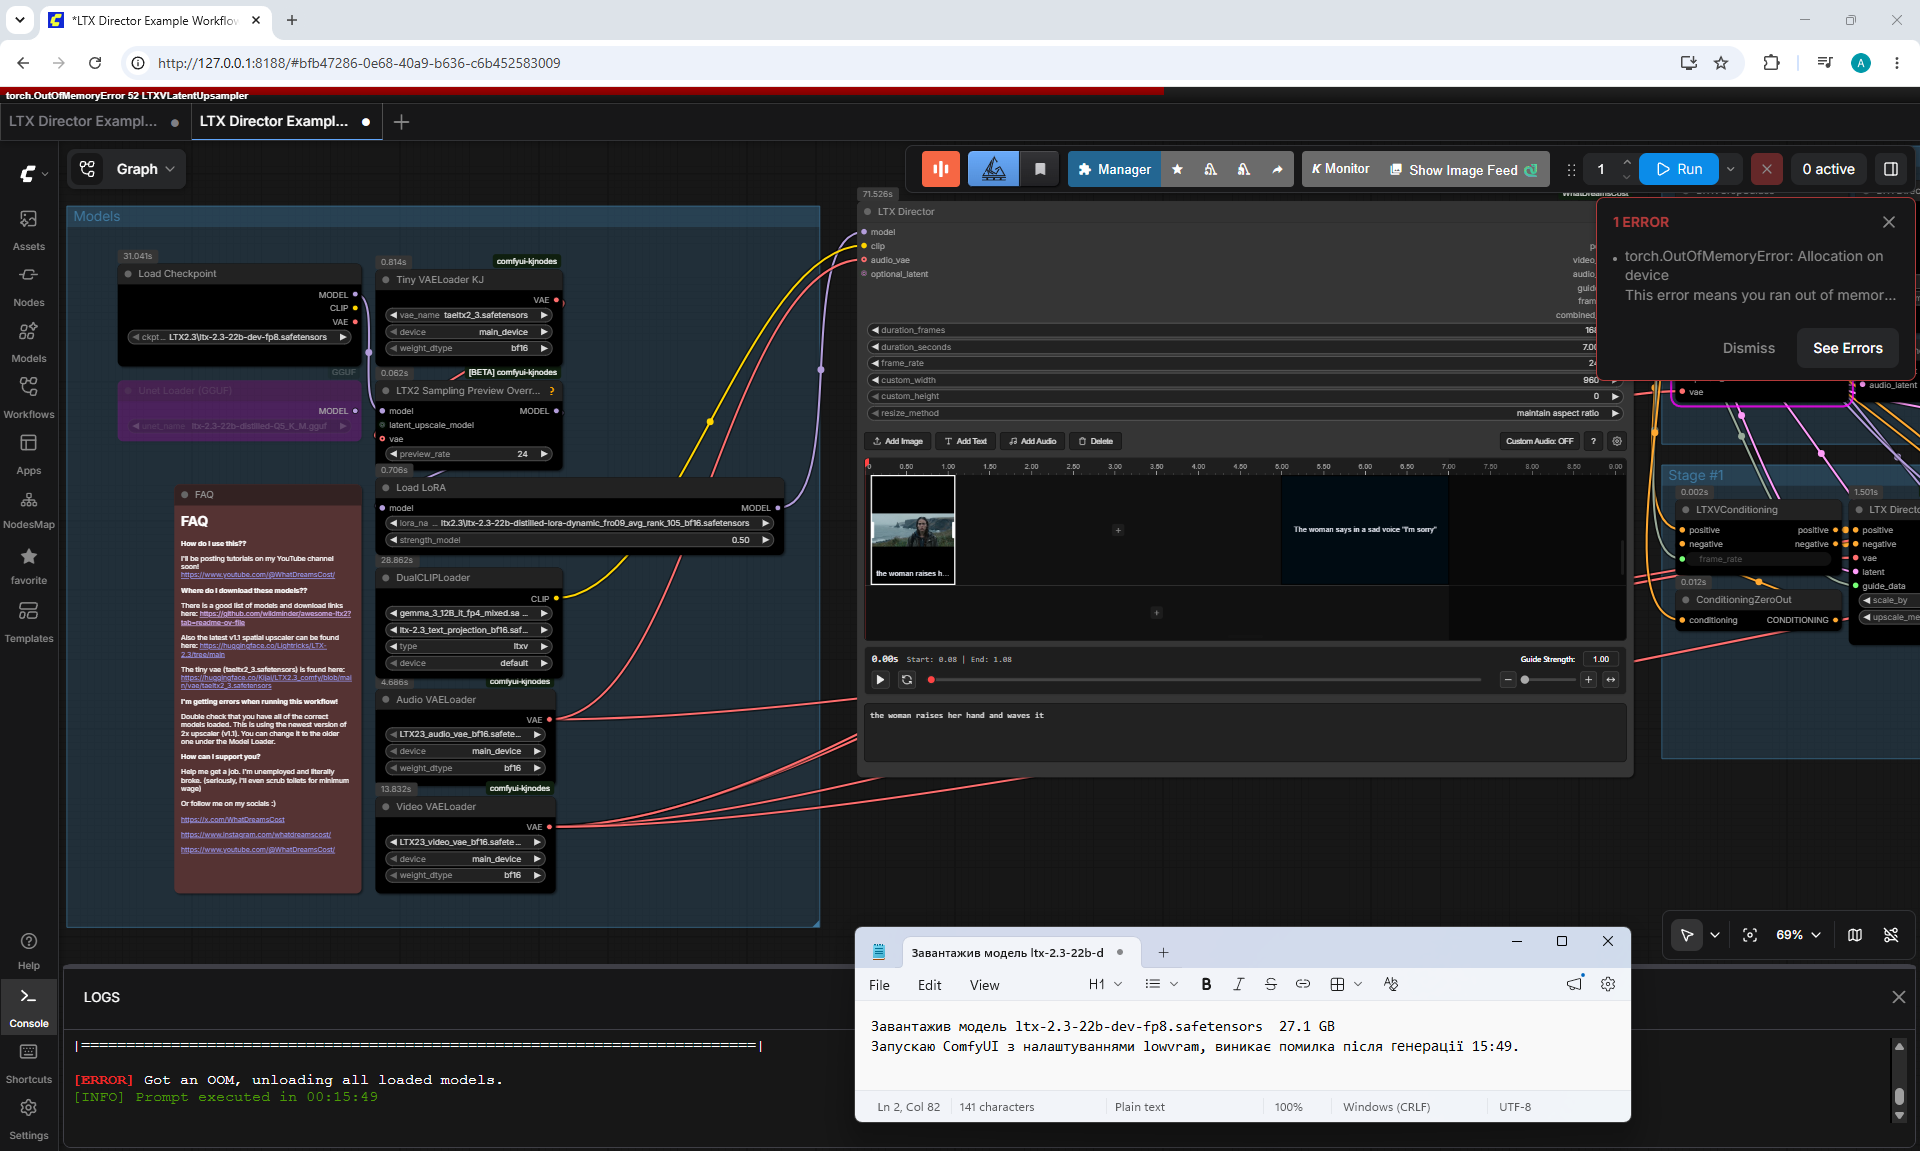Viewport: 1920px width, 1151px height.
Task: Click the share arrow icon beside Manager
Action: [1277, 169]
